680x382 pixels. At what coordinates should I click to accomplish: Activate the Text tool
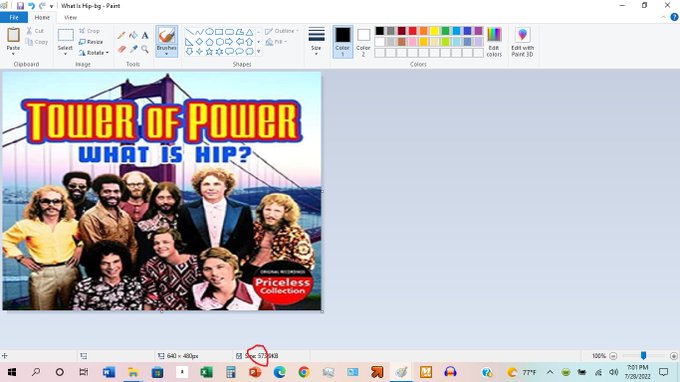click(x=145, y=36)
